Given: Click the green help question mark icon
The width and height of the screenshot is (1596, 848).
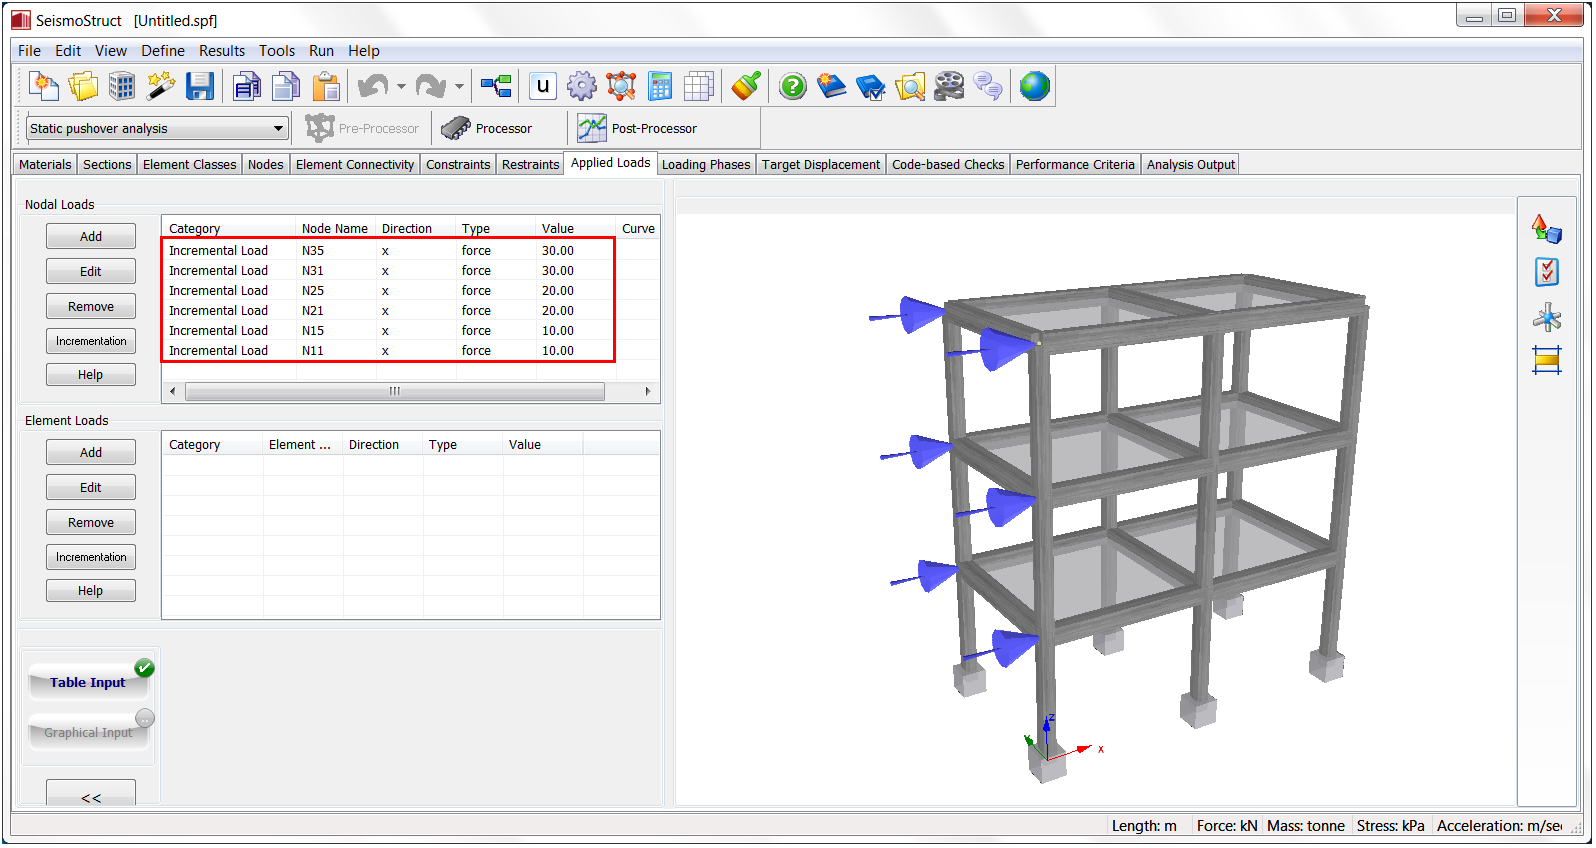Looking at the screenshot, I should pyautogui.click(x=792, y=87).
